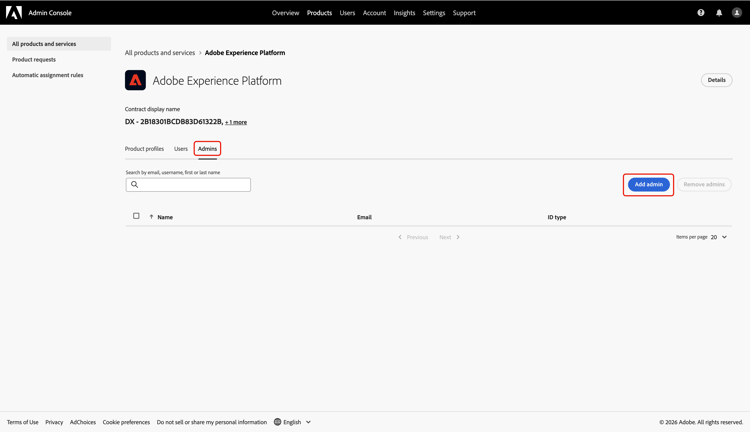Click the All products and services breadcrumb
The image size is (750, 432).
click(160, 53)
